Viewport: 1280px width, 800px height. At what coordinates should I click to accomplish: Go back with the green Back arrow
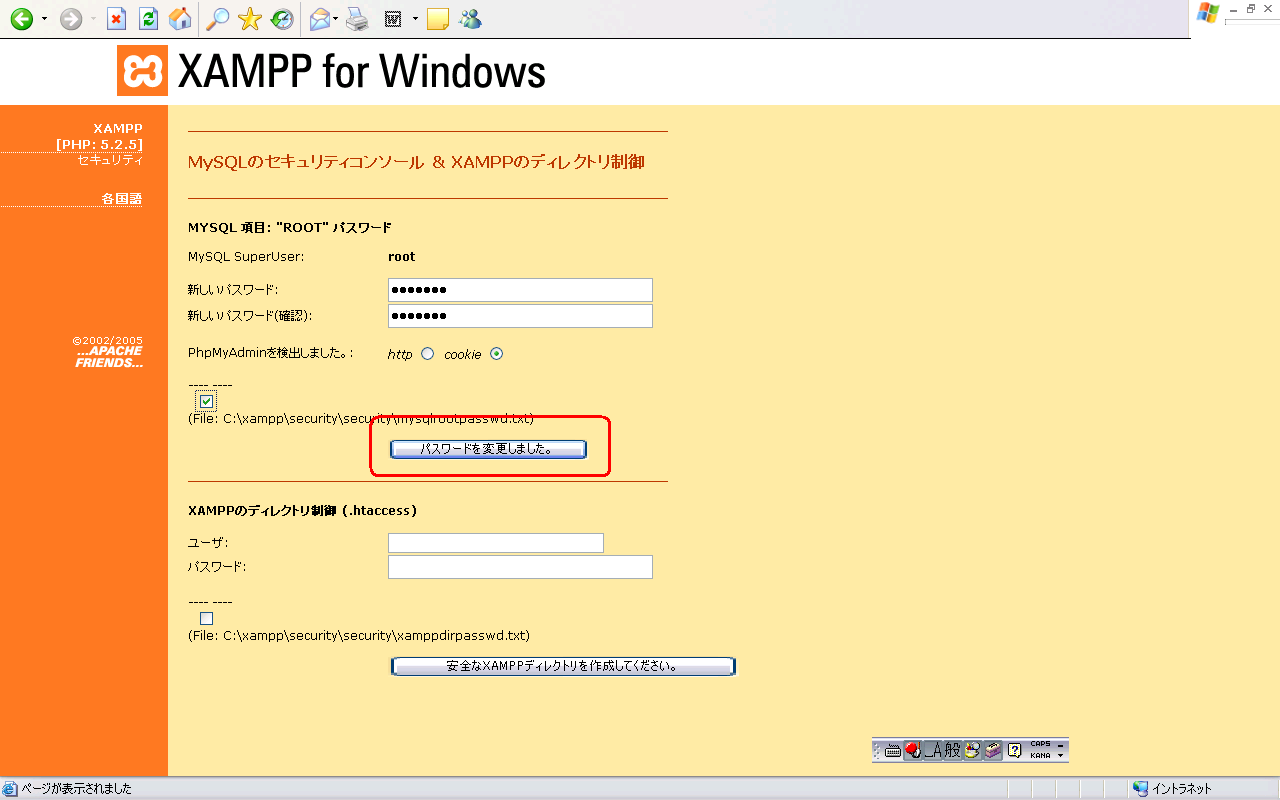(21, 18)
